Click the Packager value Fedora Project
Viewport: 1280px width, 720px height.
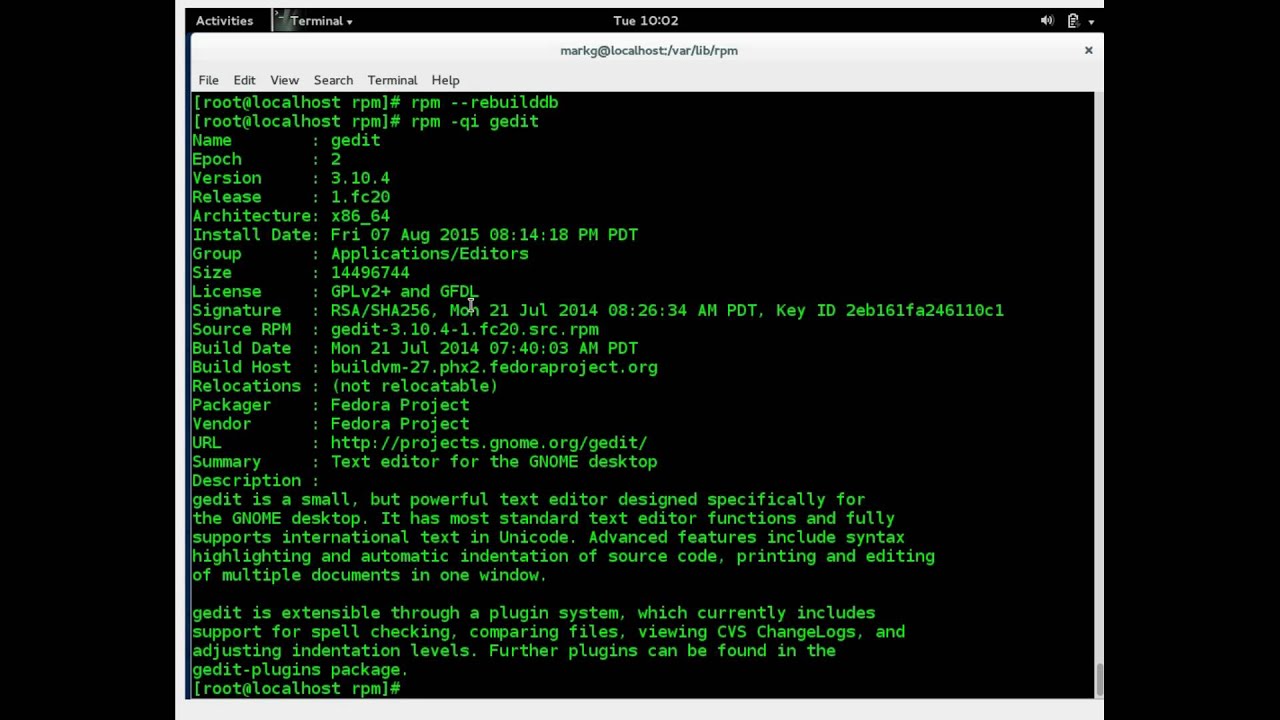pyautogui.click(x=400, y=406)
